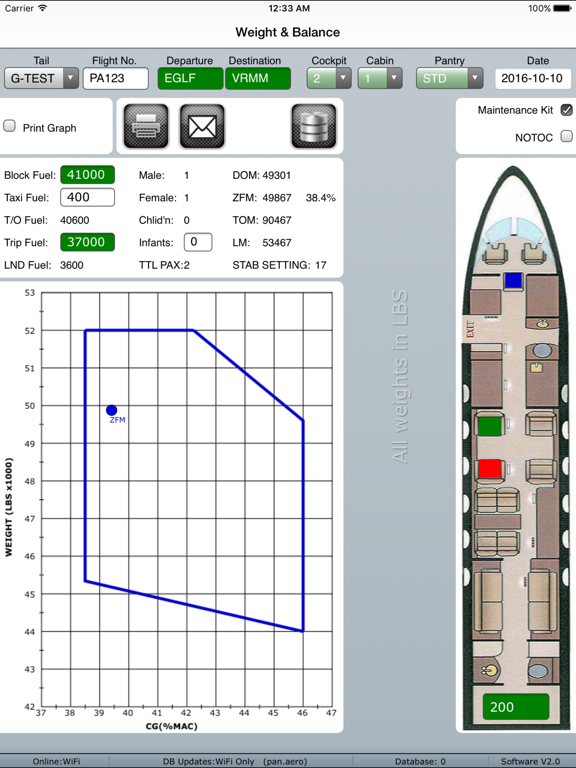Viewport: 576px width, 768px height.
Task: Open the Cockpit crew count dropdown
Action: pos(329,78)
